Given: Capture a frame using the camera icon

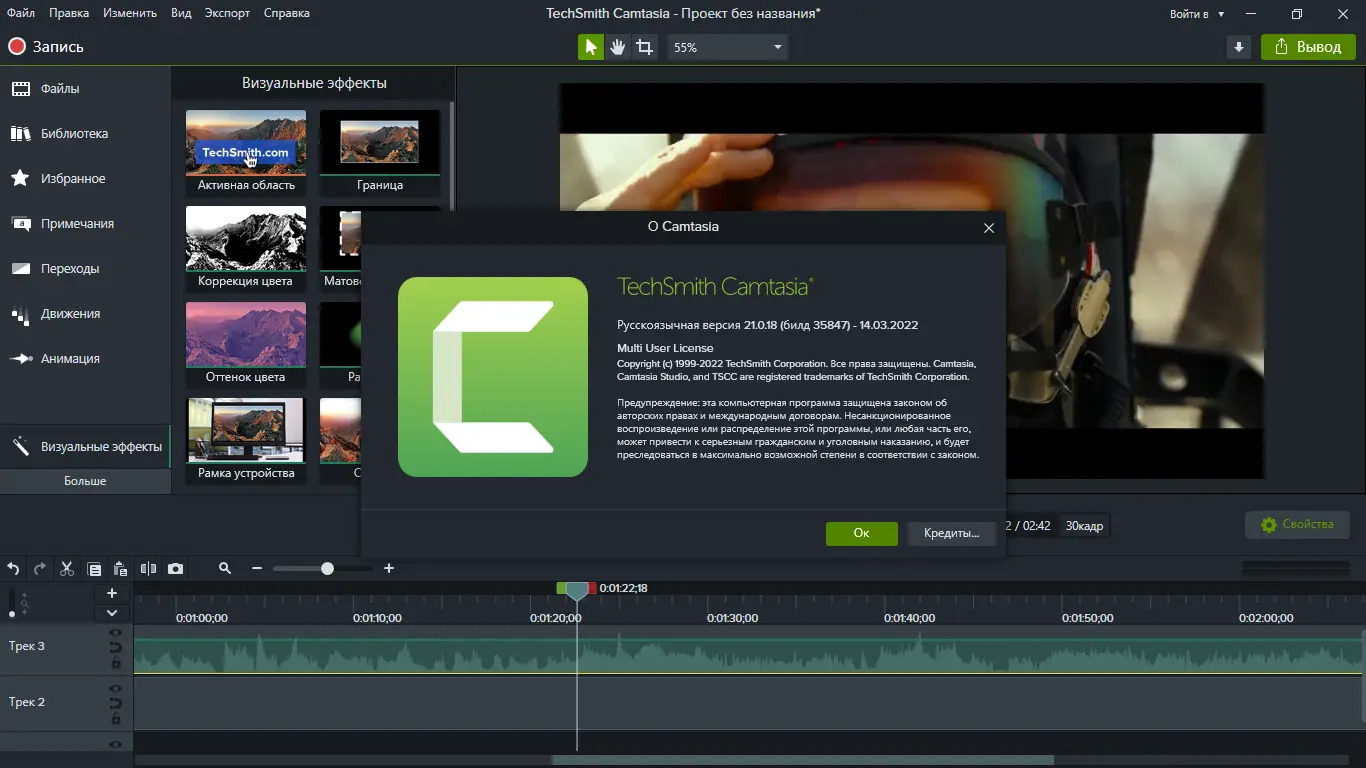Looking at the screenshot, I should [176, 568].
